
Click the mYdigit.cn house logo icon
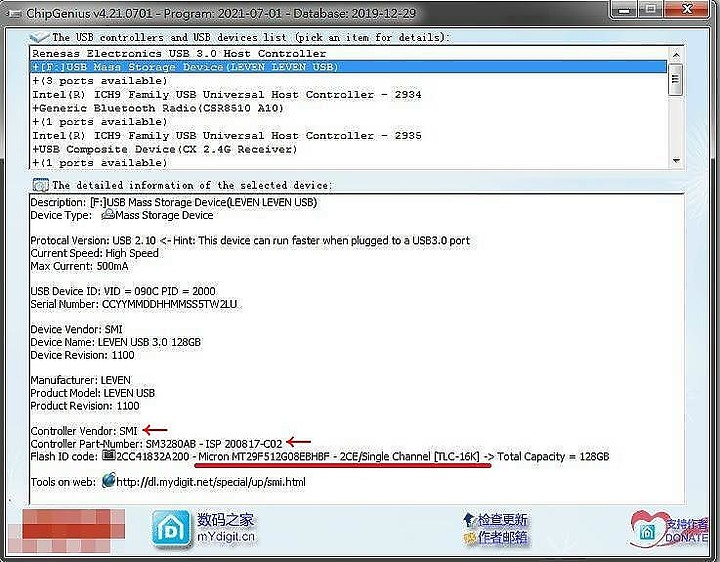tap(171, 529)
